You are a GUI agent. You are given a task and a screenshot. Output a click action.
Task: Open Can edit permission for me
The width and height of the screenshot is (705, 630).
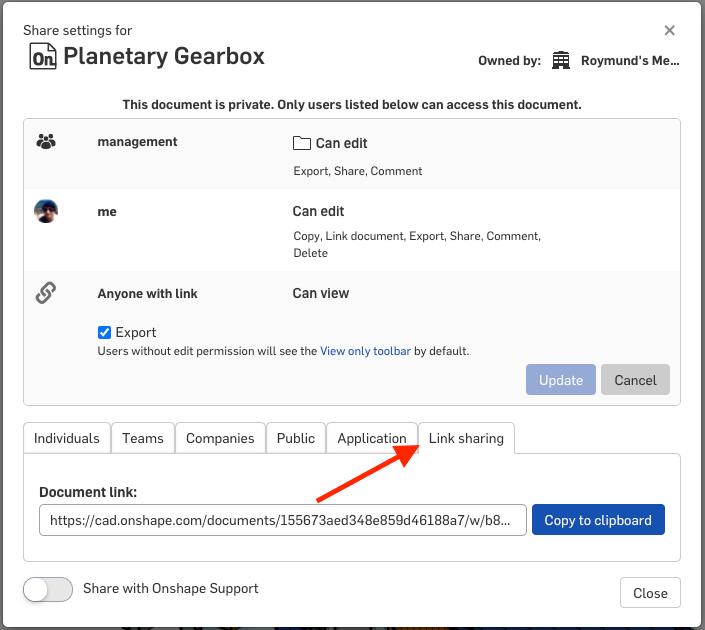coord(318,212)
